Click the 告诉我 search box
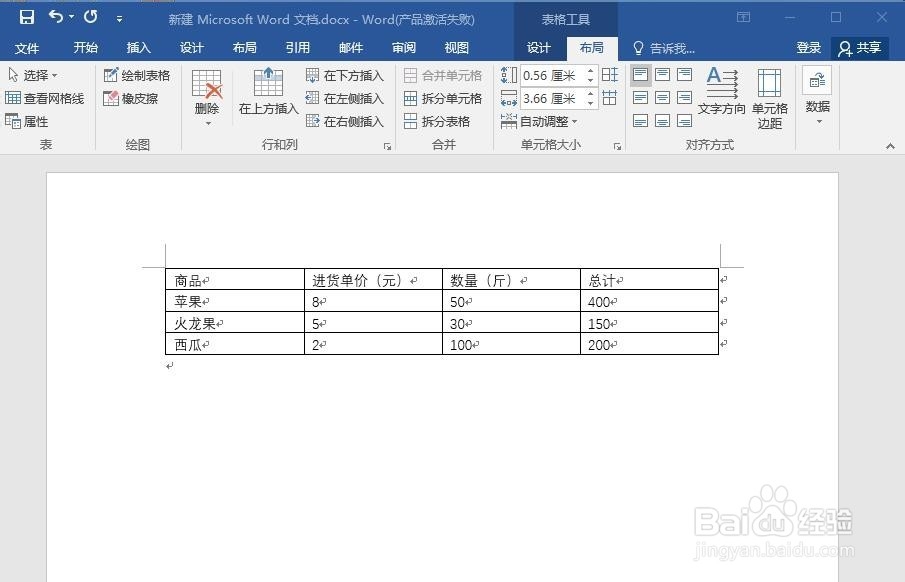Image resolution: width=905 pixels, height=582 pixels. click(665, 48)
